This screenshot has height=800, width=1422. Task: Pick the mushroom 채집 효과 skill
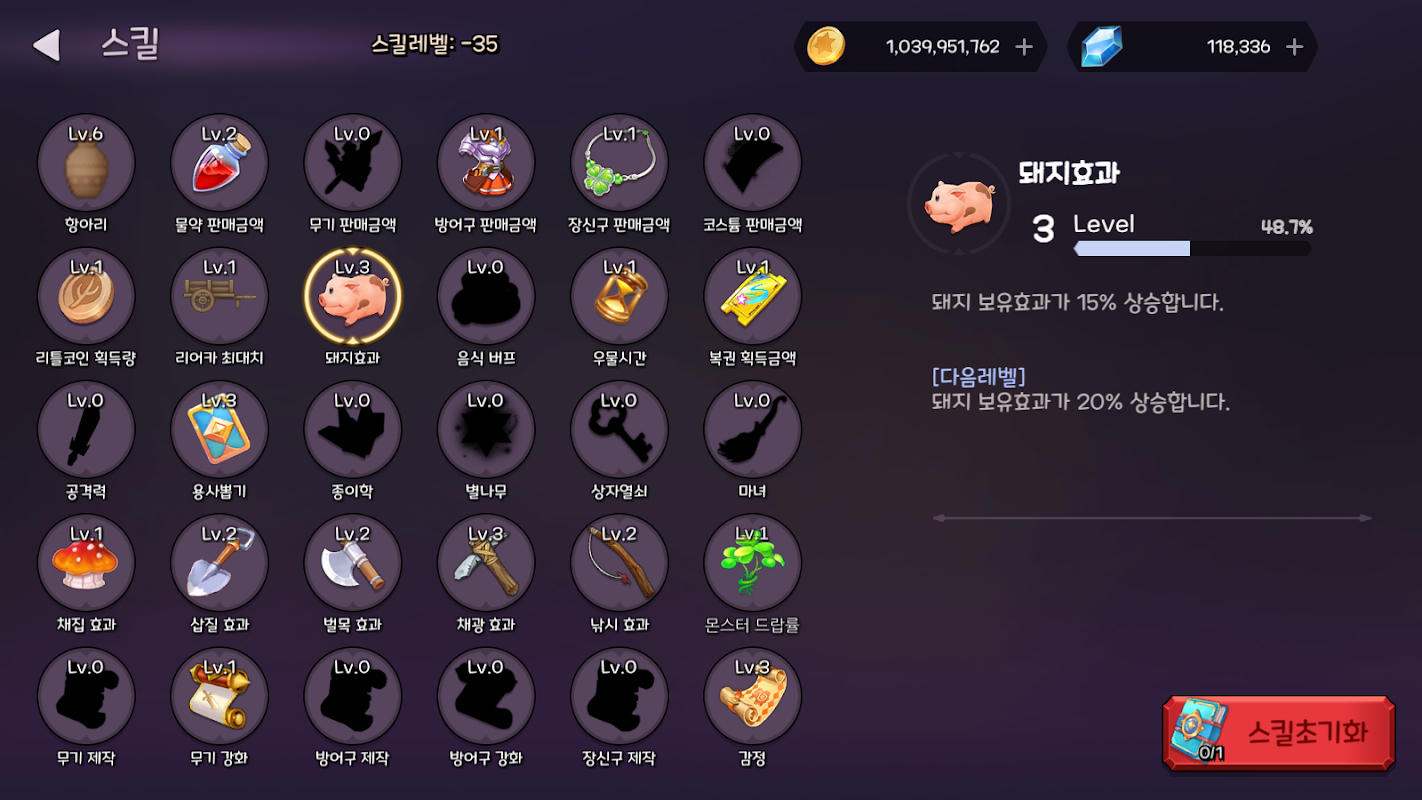[86, 563]
